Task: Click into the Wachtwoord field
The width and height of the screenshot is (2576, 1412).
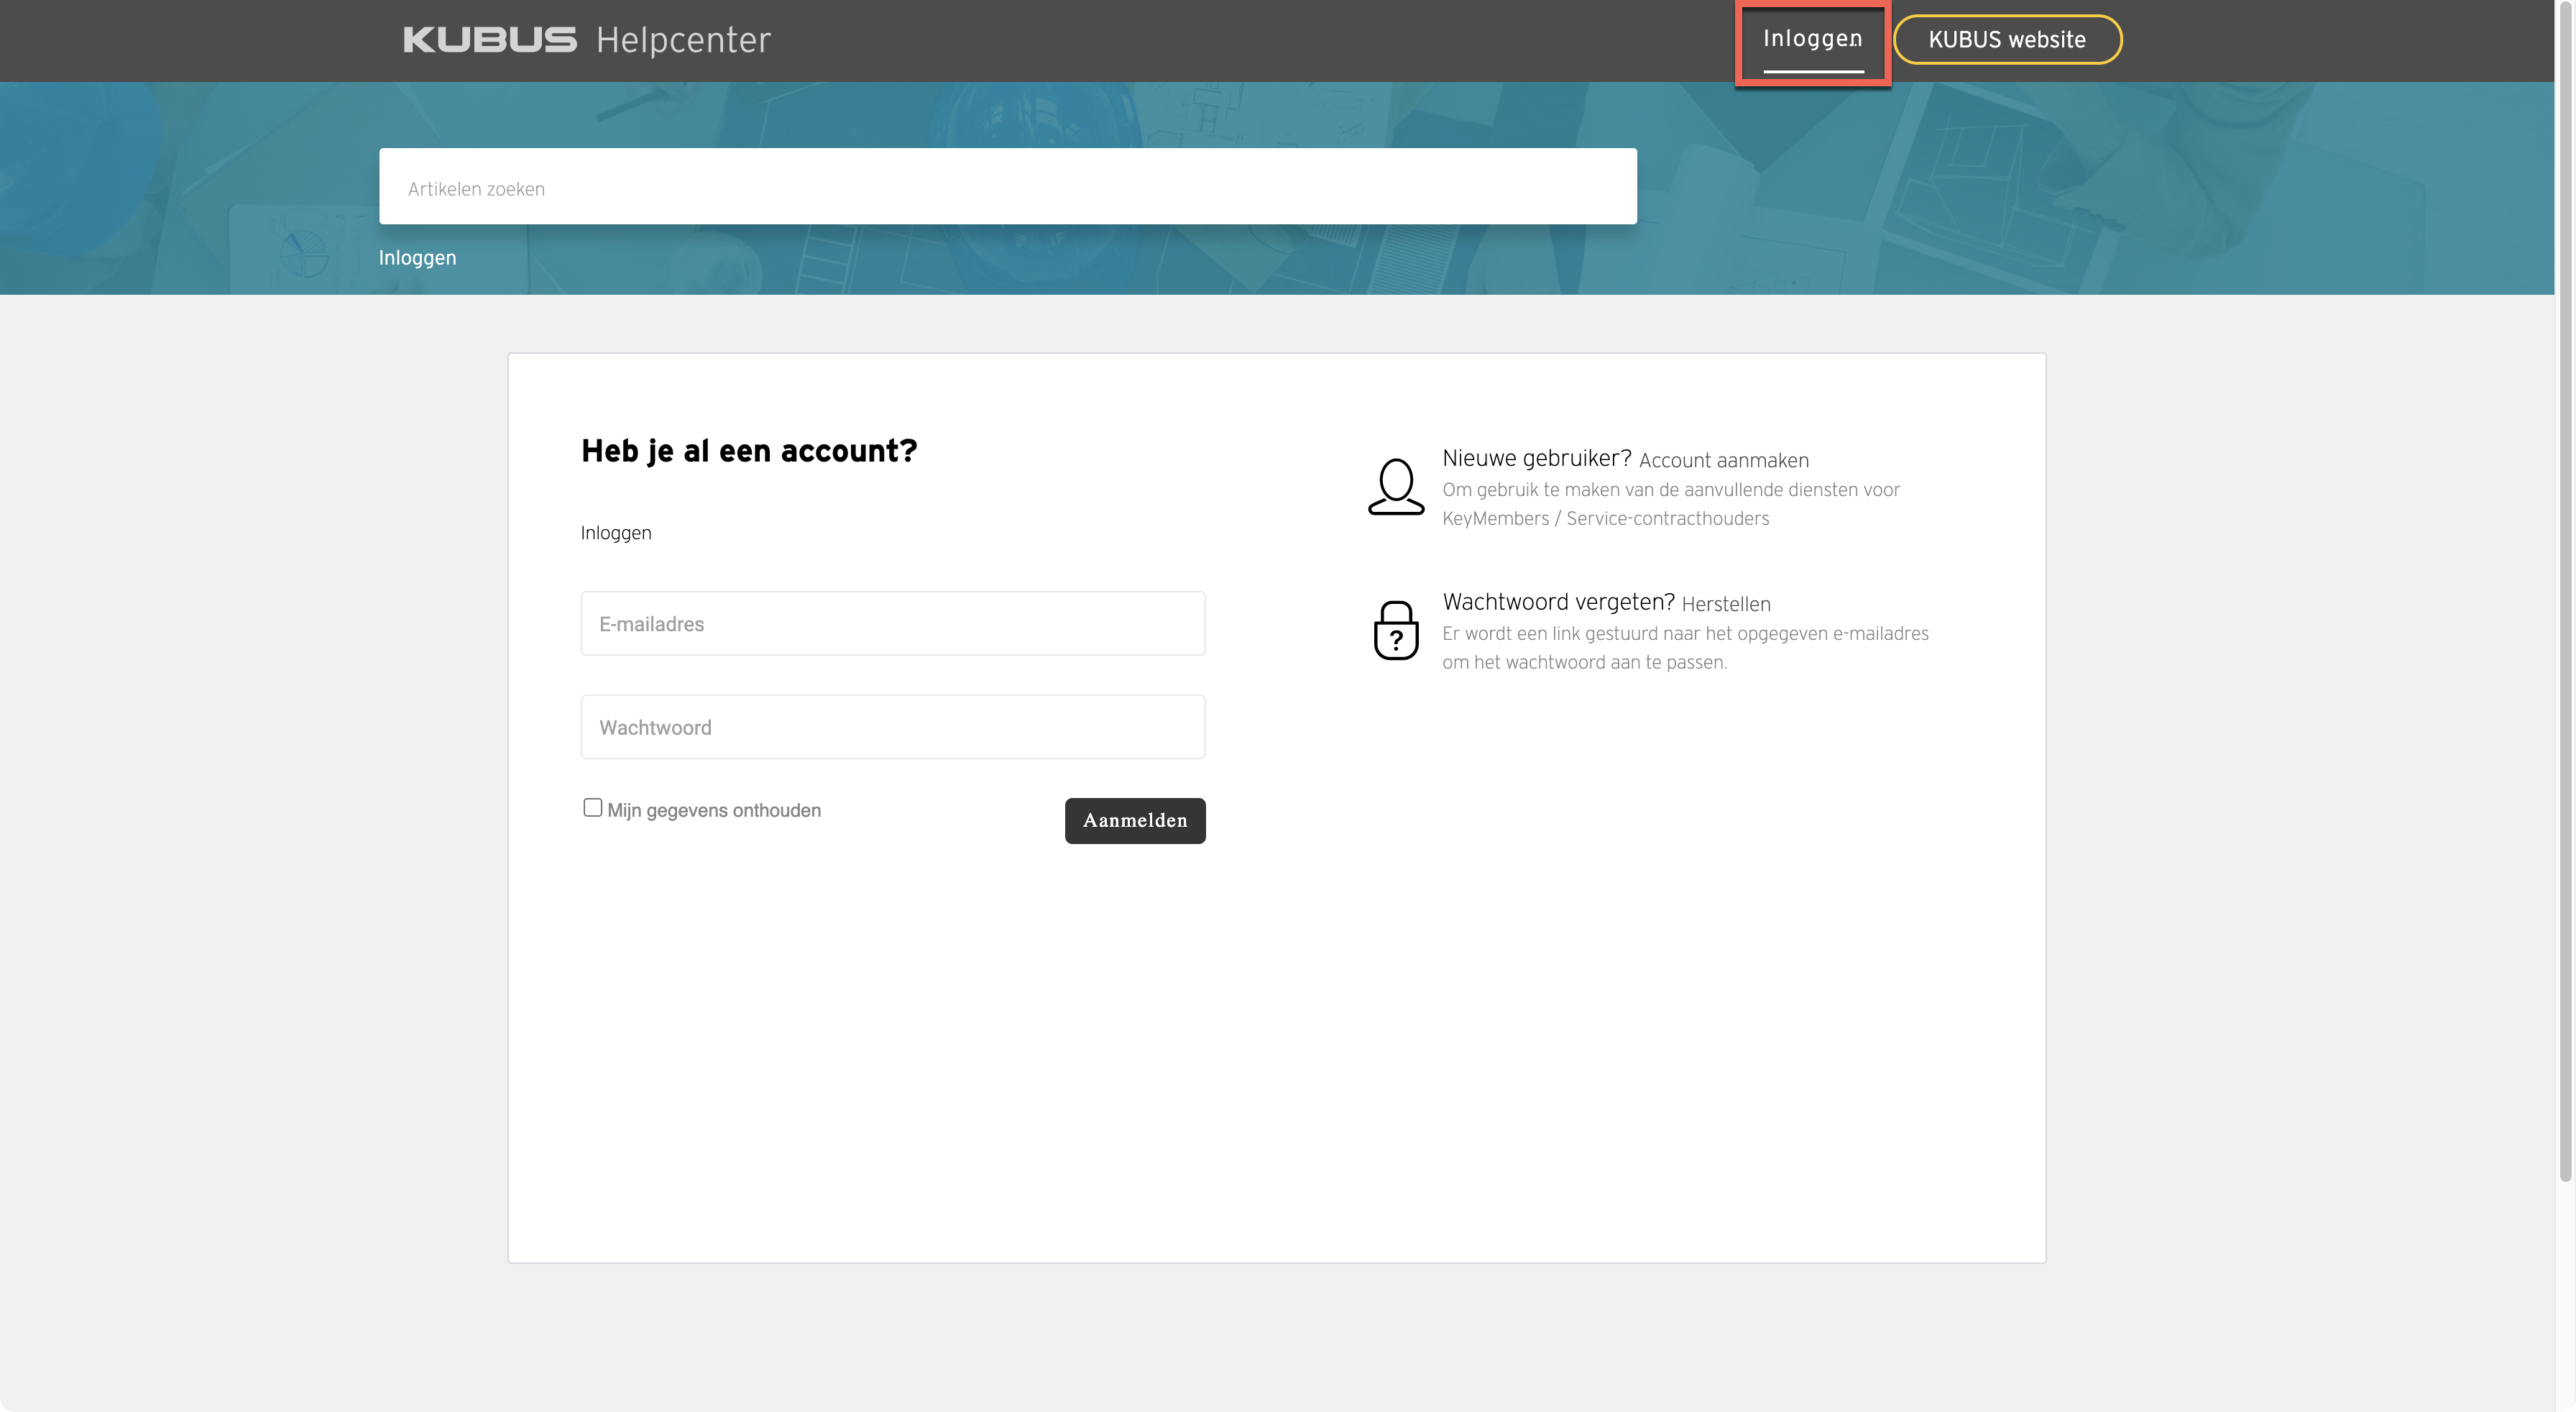Action: (x=892, y=727)
